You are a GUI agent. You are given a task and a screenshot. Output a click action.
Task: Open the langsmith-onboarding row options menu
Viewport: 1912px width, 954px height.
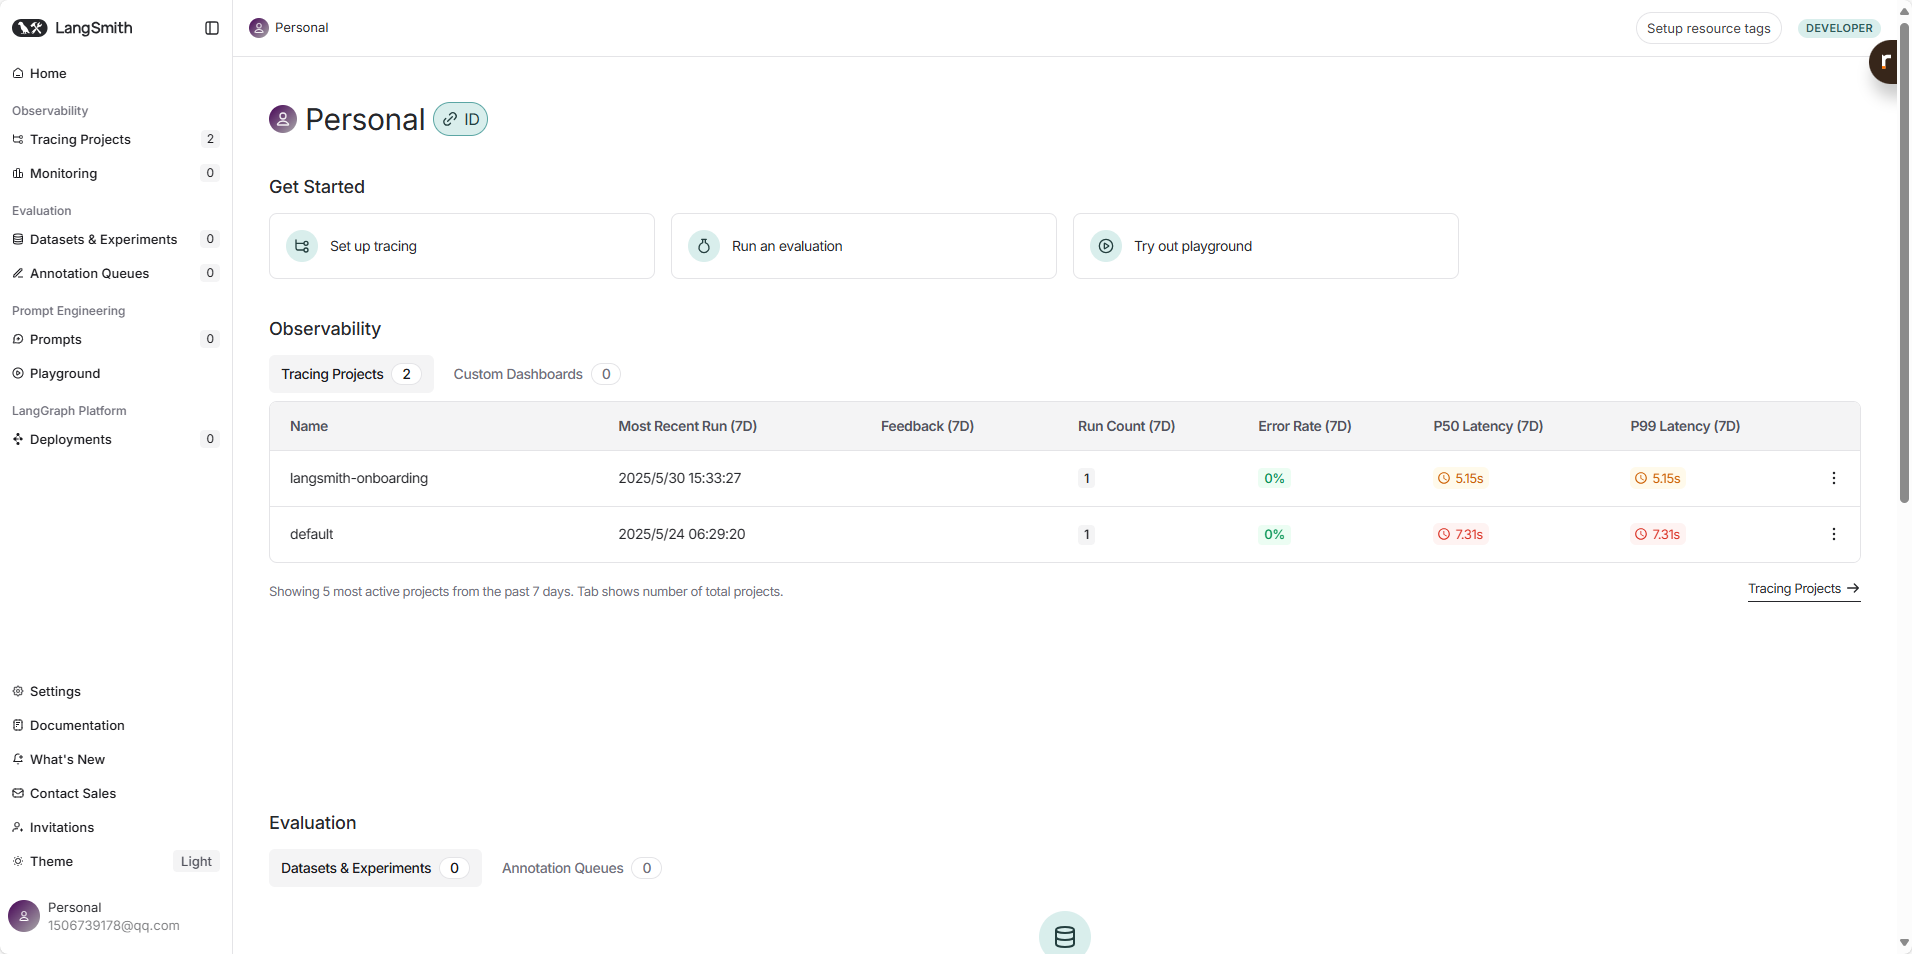tap(1834, 478)
